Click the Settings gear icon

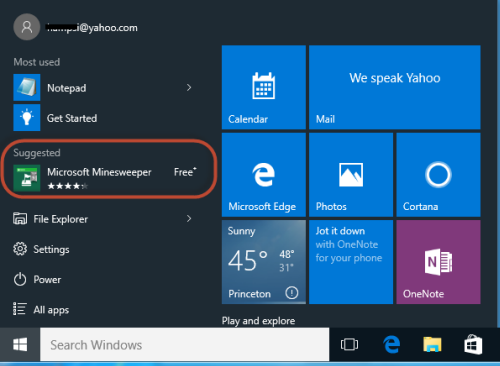20,249
